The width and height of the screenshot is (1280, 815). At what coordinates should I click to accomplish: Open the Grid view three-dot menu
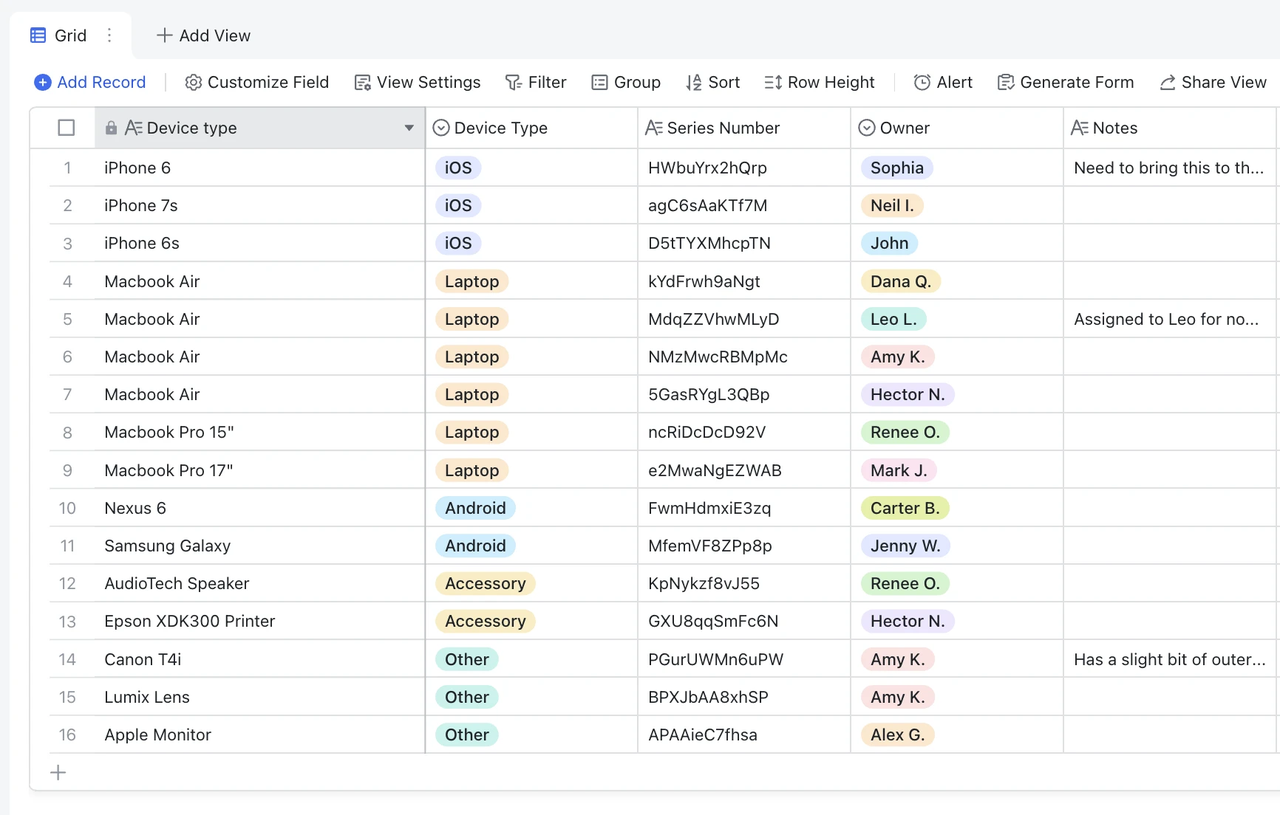tap(110, 36)
